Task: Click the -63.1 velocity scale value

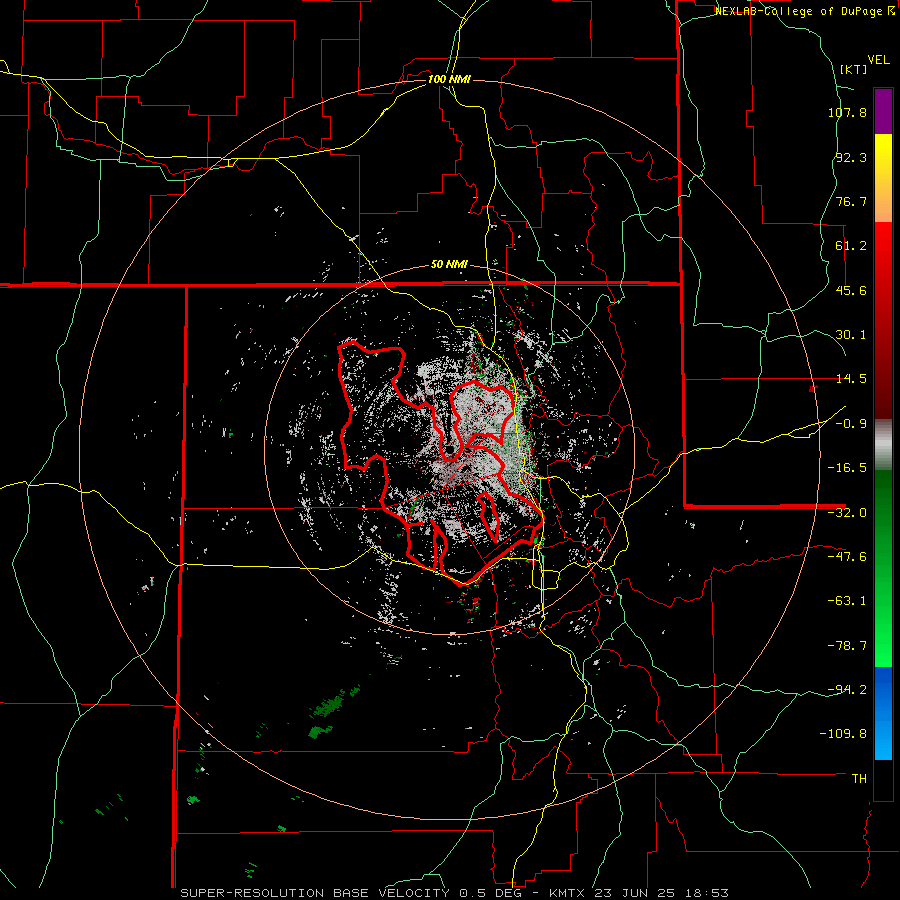Action: tap(847, 601)
